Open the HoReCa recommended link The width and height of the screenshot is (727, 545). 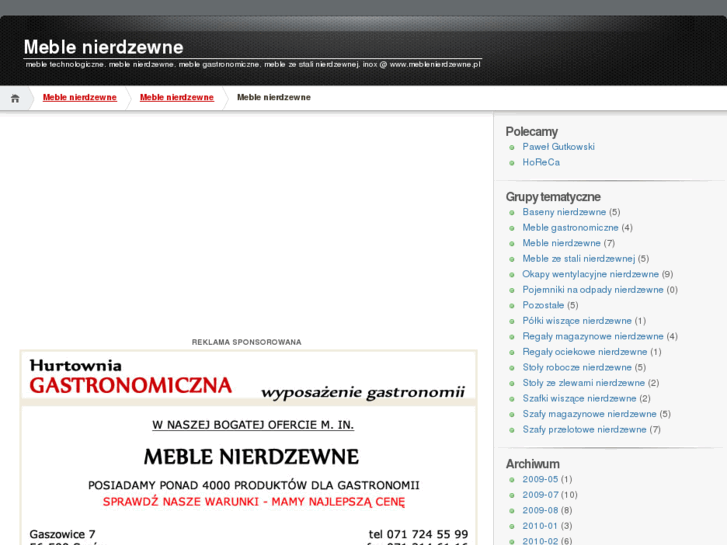pyautogui.click(x=541, y=162)
